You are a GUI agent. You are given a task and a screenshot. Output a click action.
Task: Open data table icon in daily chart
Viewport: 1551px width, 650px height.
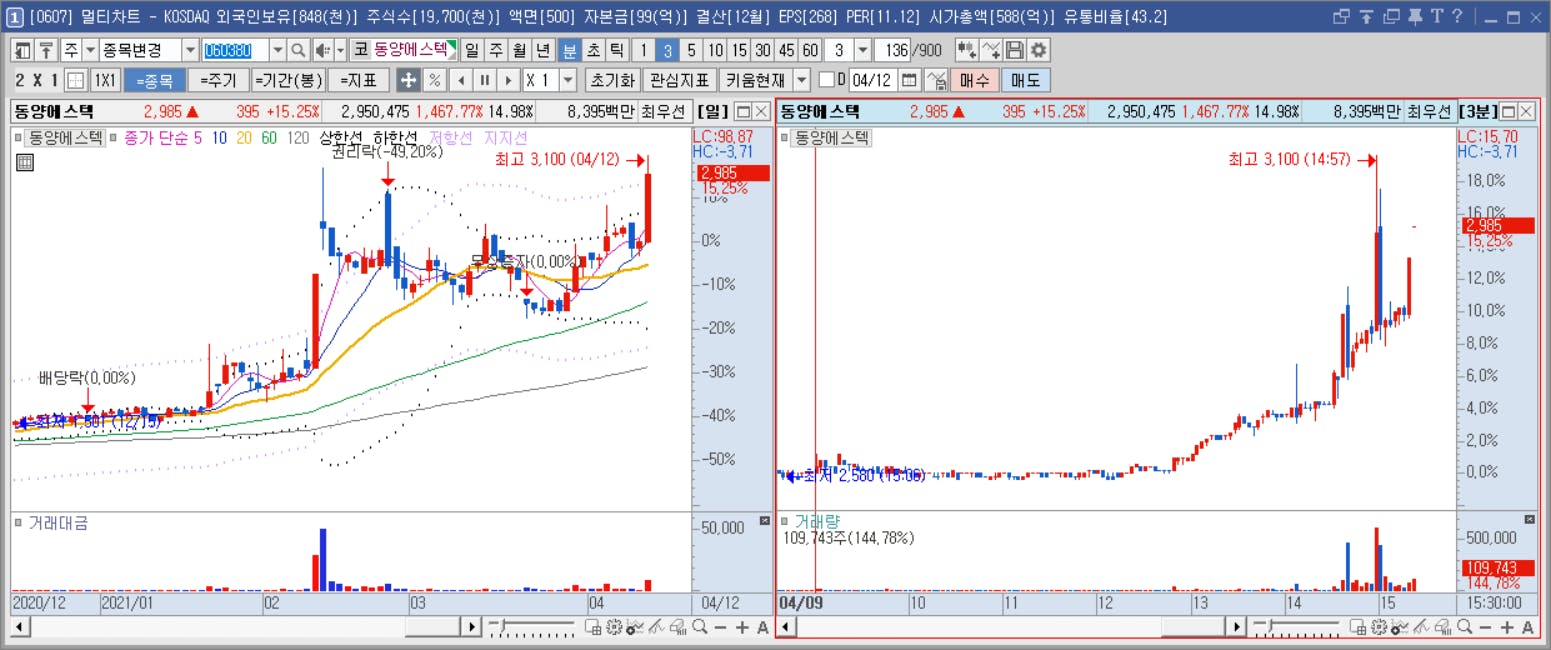(x=25, y=162)
